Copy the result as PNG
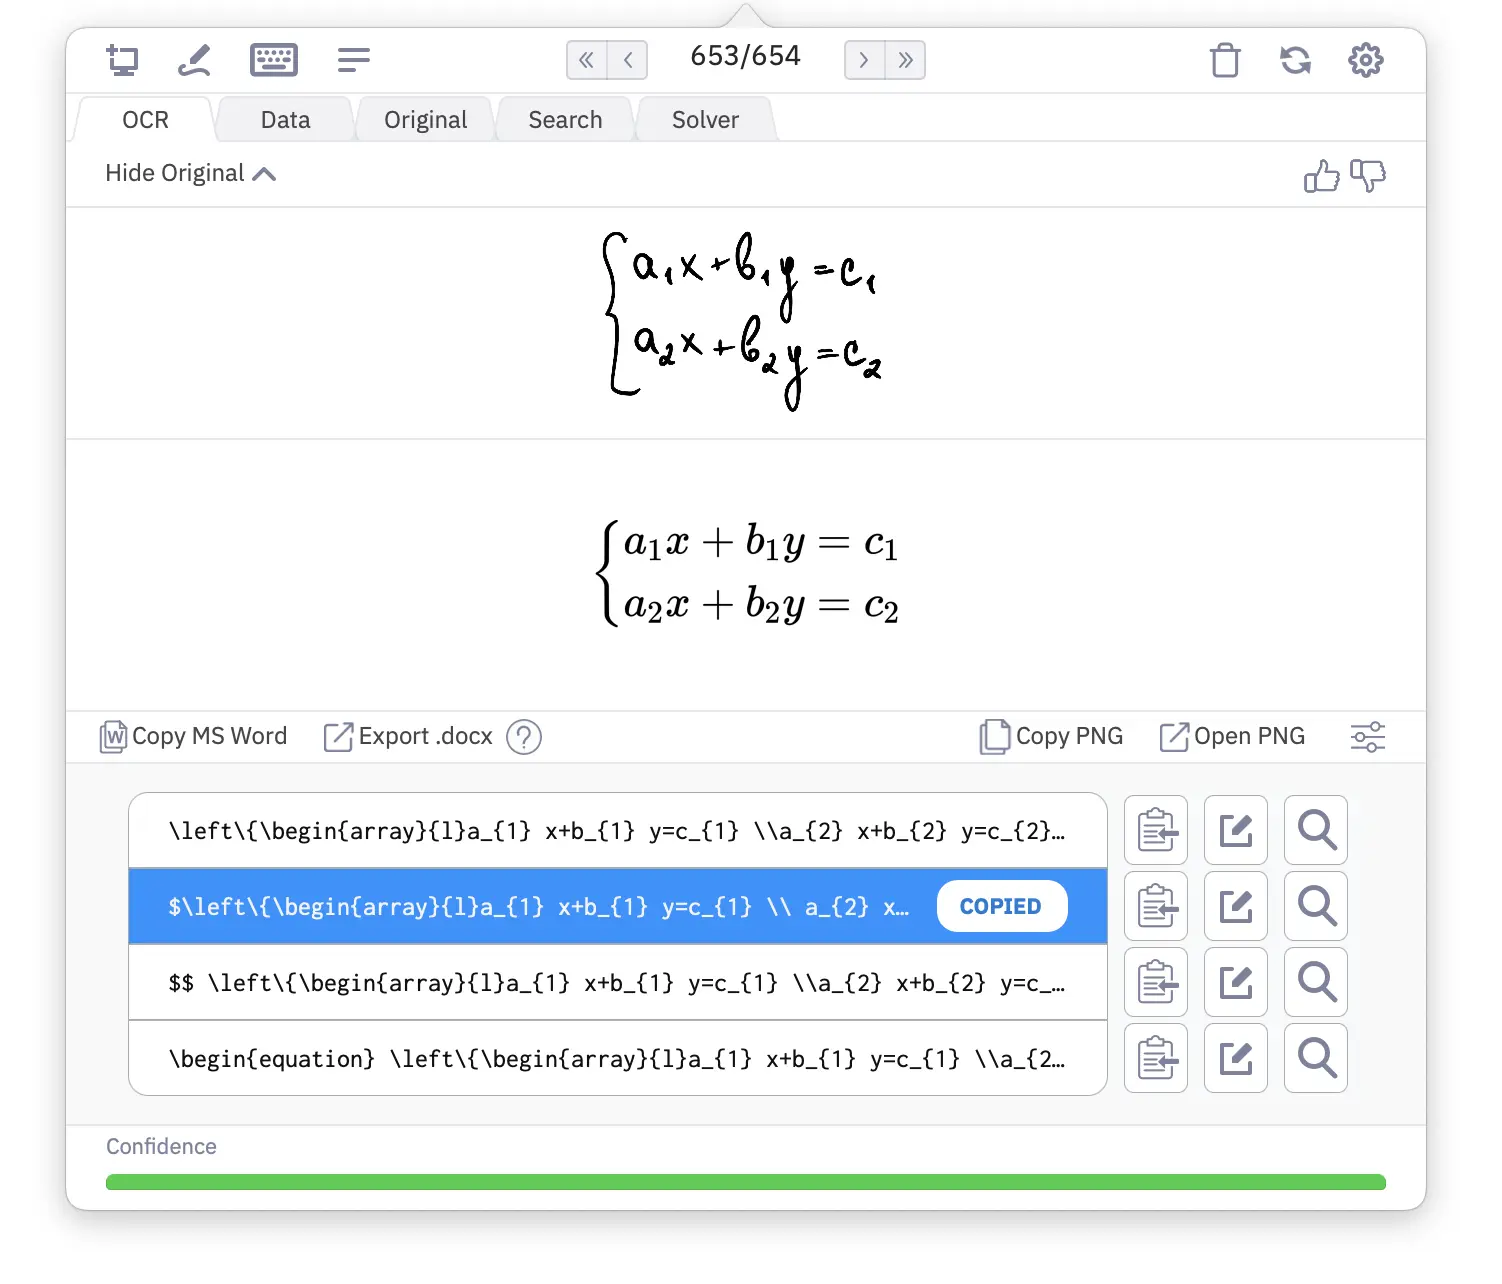Image resolution: width=1502 pixels, height=1284 pixels. coord(1051,736)
